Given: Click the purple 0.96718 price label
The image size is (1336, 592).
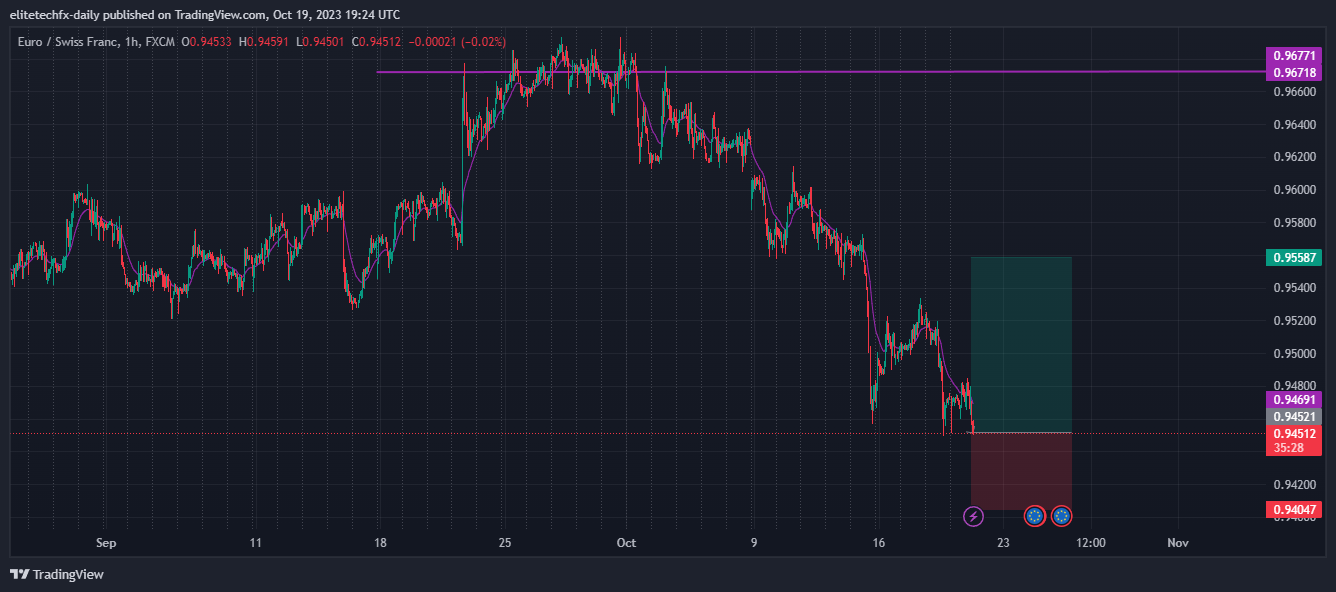Looking at the screenshot, I should click(1294, 73).
